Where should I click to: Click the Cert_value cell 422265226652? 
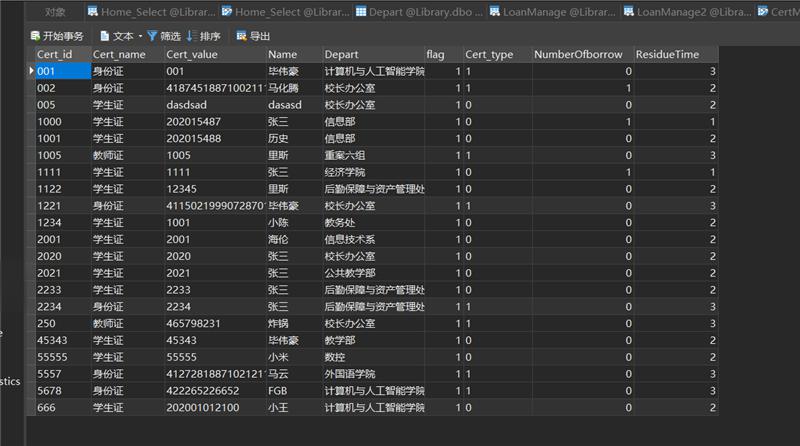point(215,391)
